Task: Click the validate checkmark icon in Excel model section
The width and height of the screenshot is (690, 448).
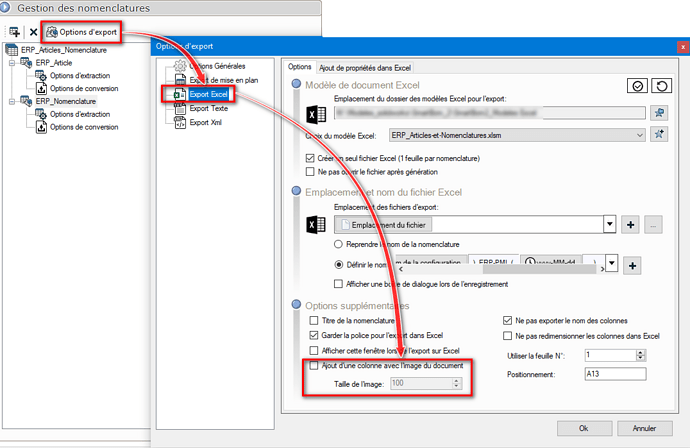Action: 637,87
